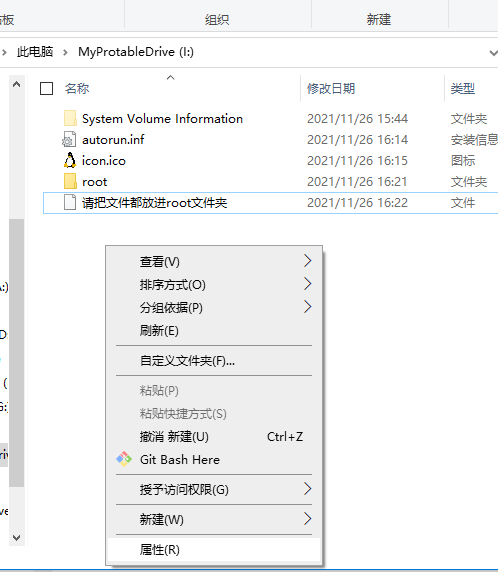Click the penguin icon.ico file icon
The height and width of the screenshot is (572, 498).
point(70,161)
